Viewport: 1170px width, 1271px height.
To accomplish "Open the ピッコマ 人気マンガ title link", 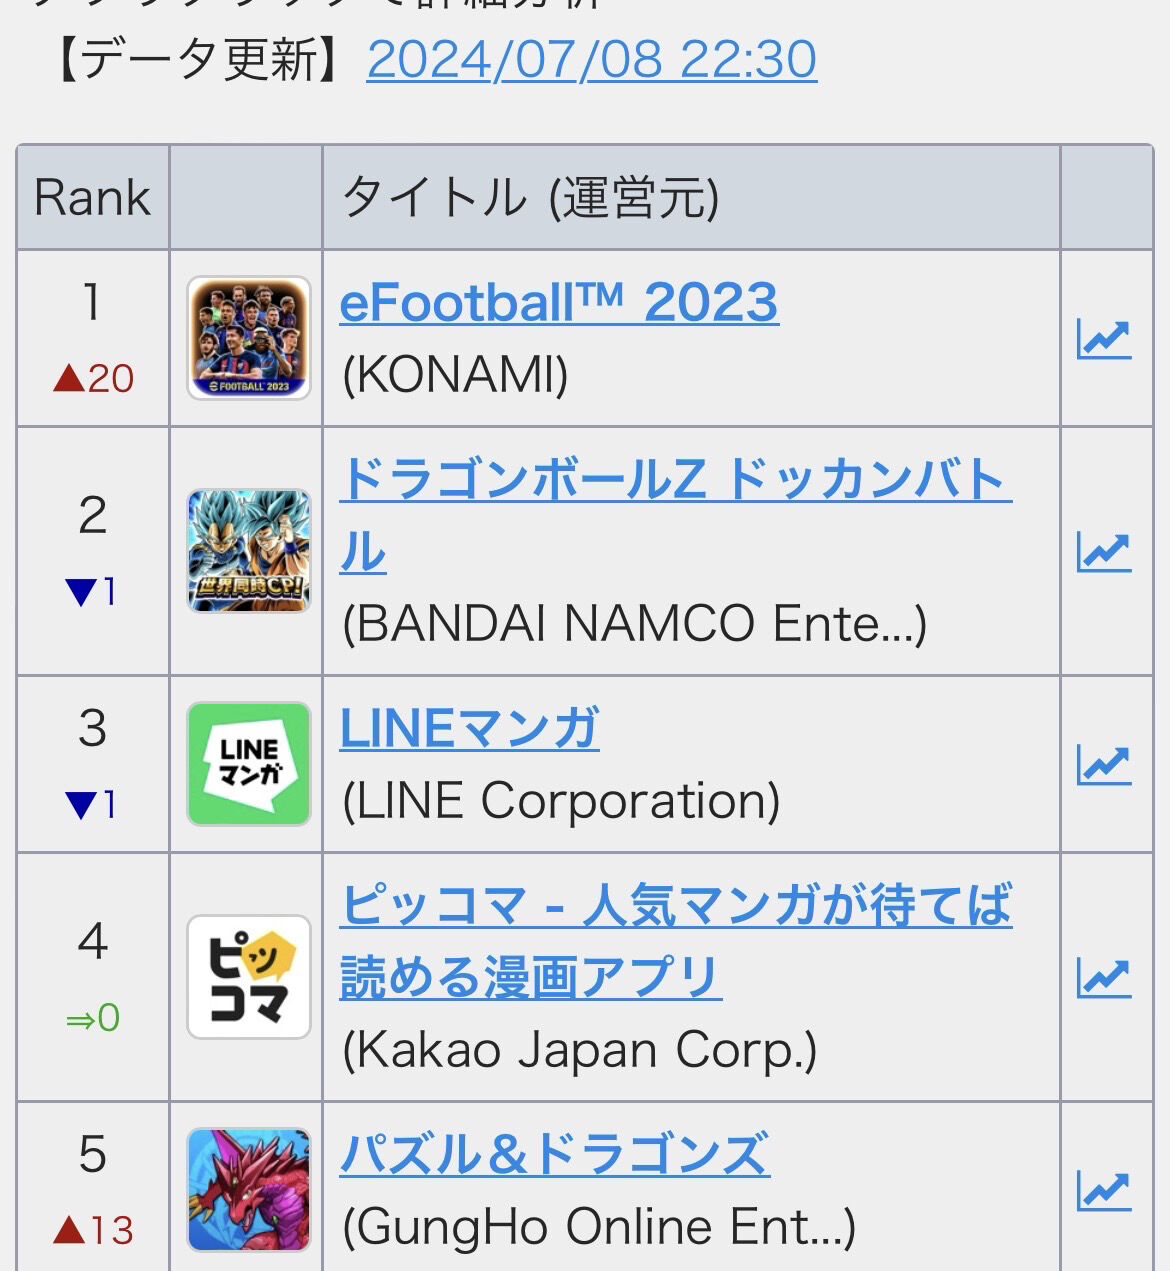I will (x=676, y=941).
